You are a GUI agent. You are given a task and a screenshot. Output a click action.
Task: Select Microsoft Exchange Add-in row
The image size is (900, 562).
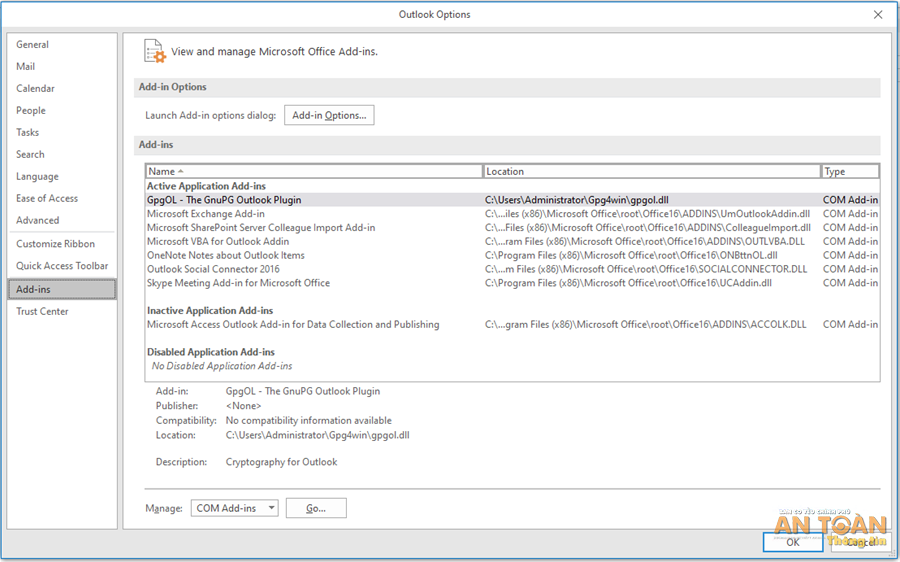(x=206, y=214)
